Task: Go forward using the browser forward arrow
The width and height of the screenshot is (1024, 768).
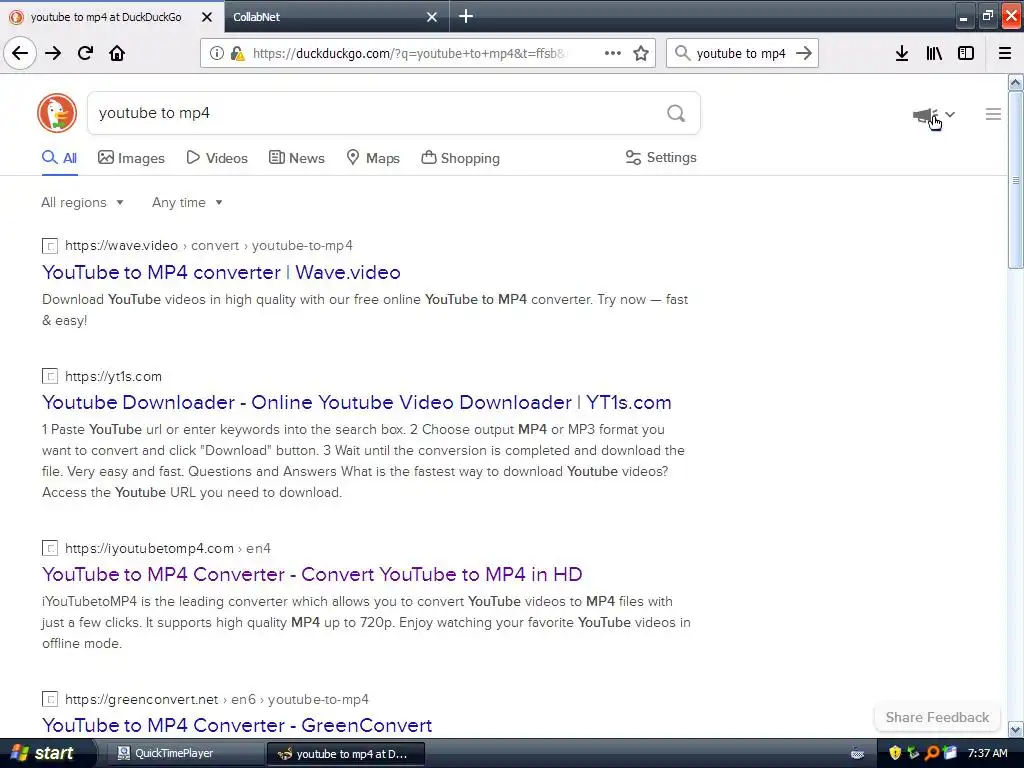Action: click(x=53, y=53)
